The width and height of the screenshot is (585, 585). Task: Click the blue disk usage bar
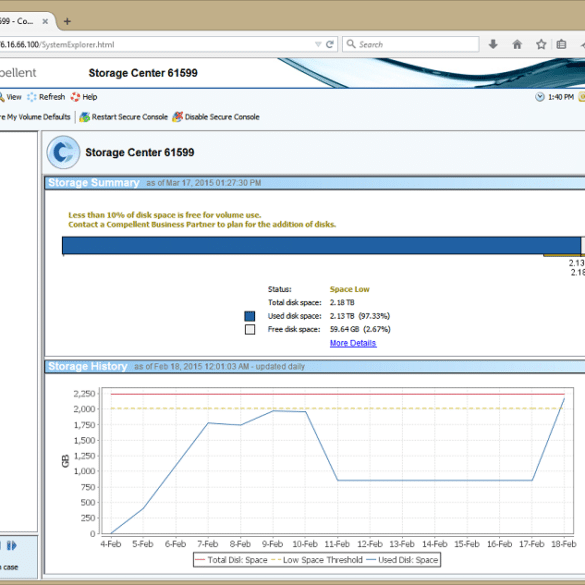pyautogui.click(x=321, y=245)
